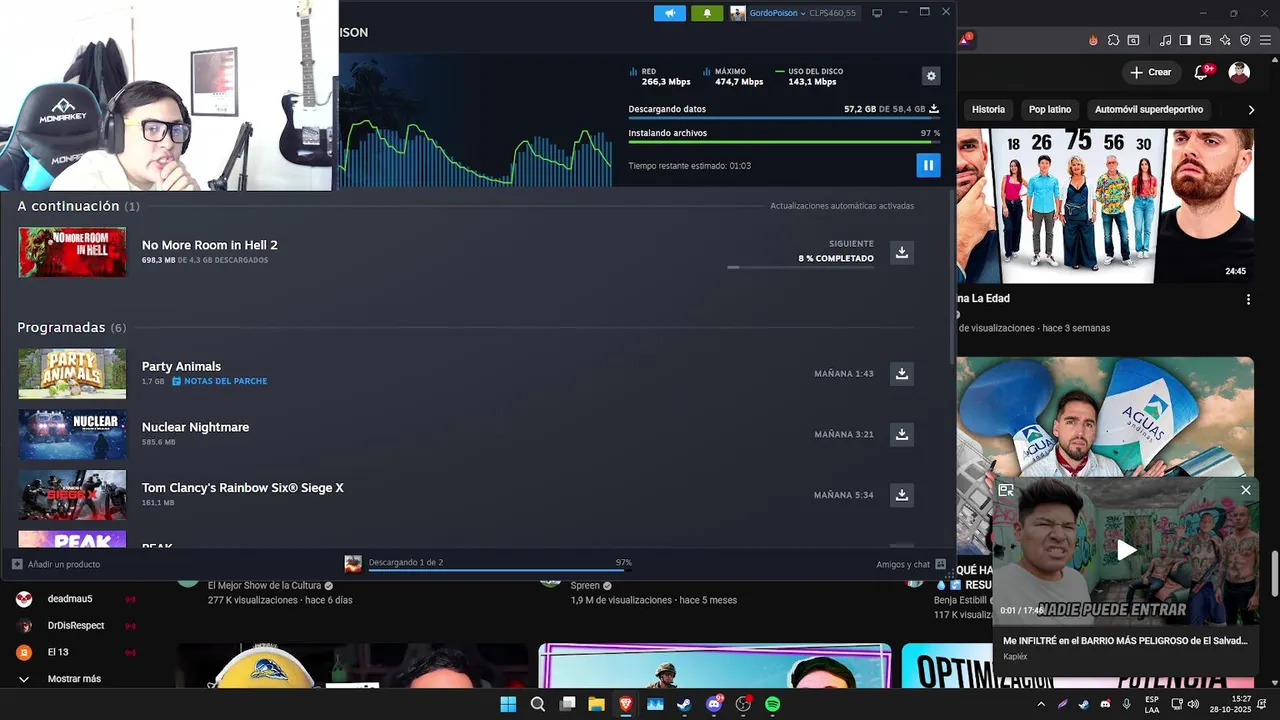Image resolution: width=1280 pixels, height=720 pixels.
Task: Open No More Room in Hell 2 thumbnail
Action: coord(72,252)
